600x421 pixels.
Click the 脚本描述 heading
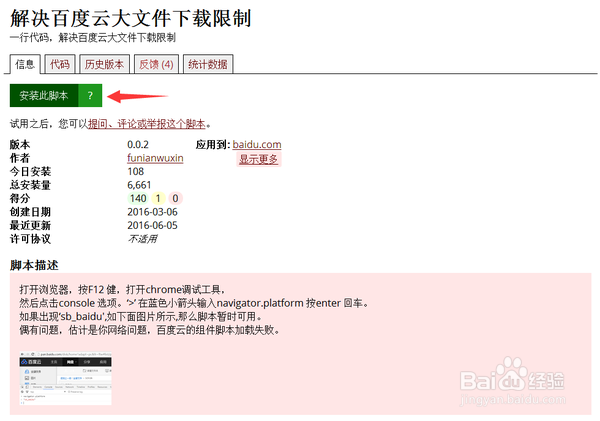[34, 265]
